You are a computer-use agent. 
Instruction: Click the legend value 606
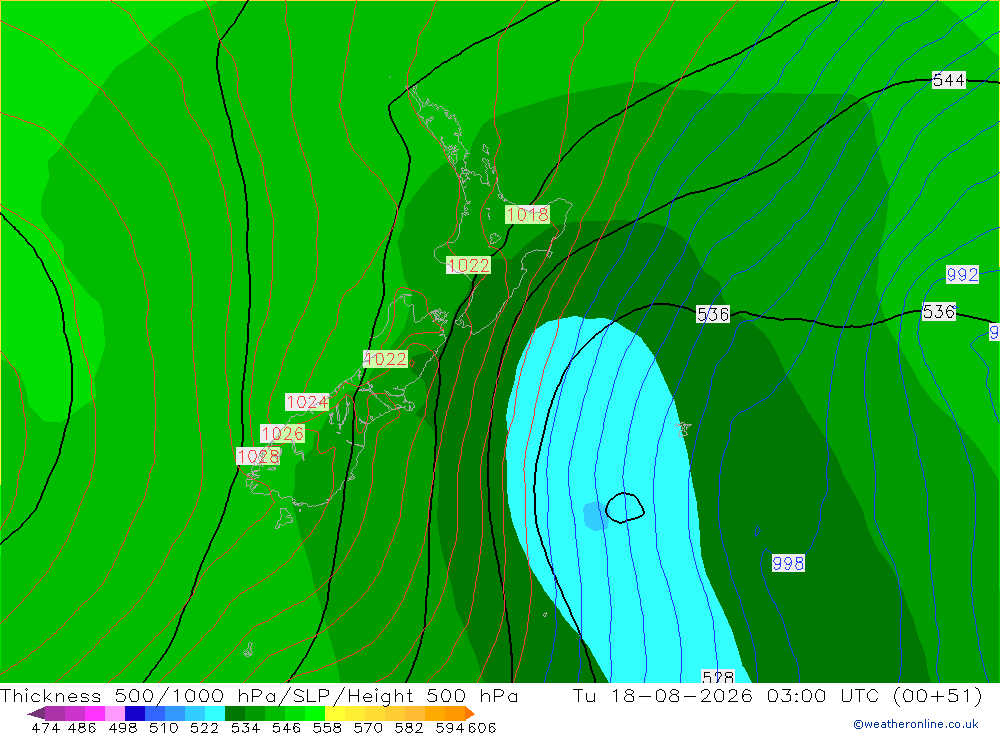pos(482,727)
